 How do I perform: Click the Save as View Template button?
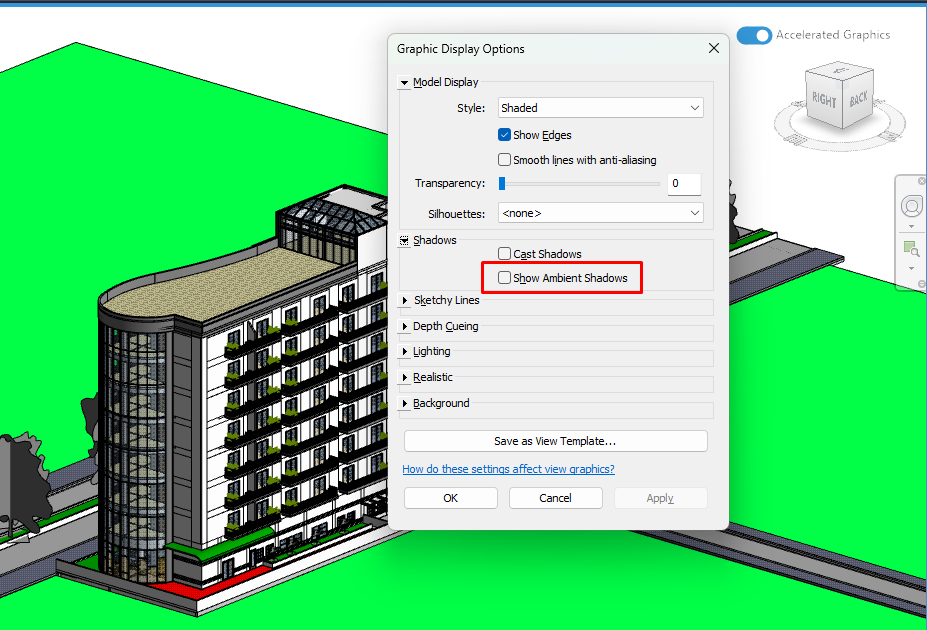click(x=556, y=441)
